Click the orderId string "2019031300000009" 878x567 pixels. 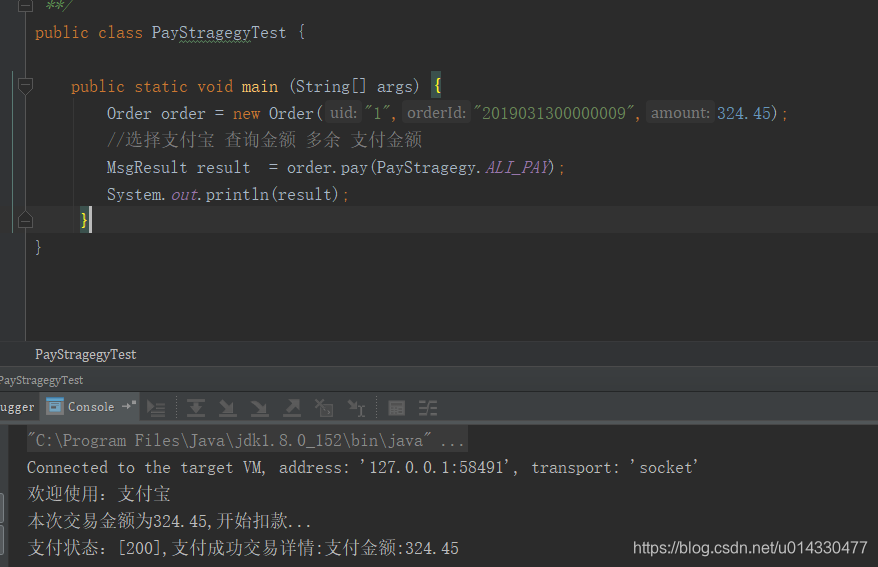(554, 113)
